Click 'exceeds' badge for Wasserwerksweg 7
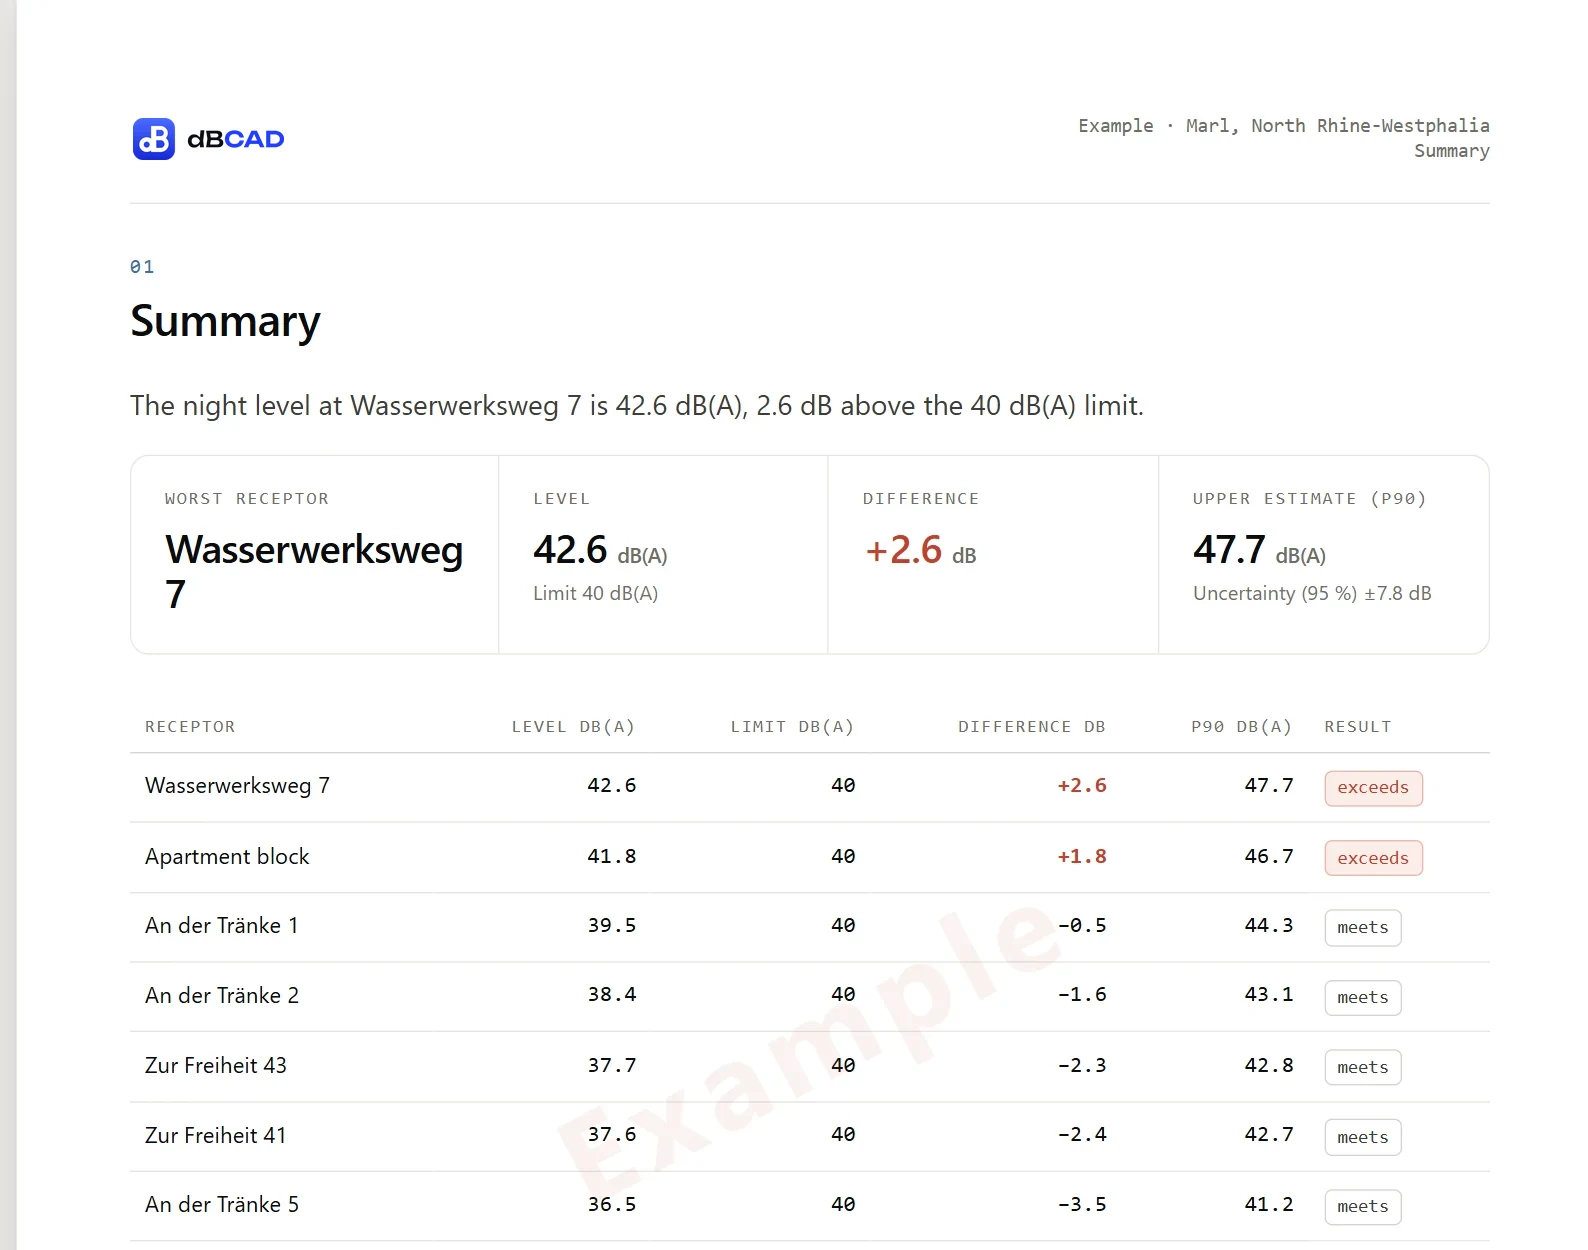 (1373, 788)
